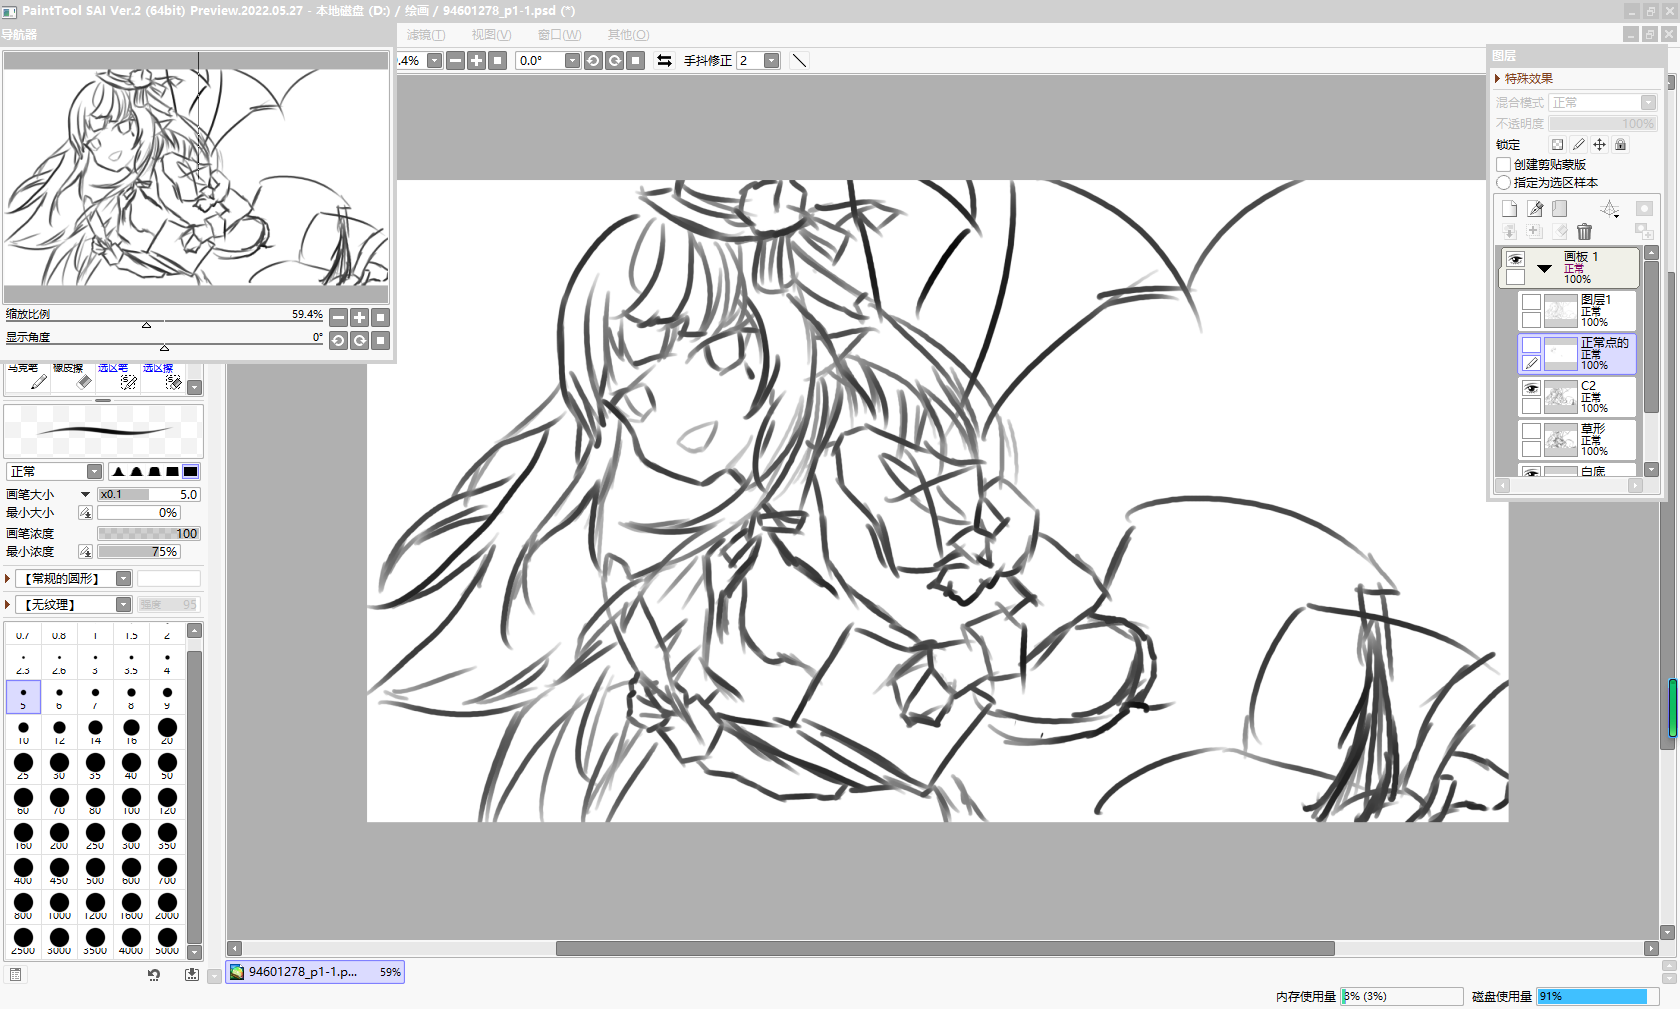Click the delete layer trash icon

click(1584, 232)
